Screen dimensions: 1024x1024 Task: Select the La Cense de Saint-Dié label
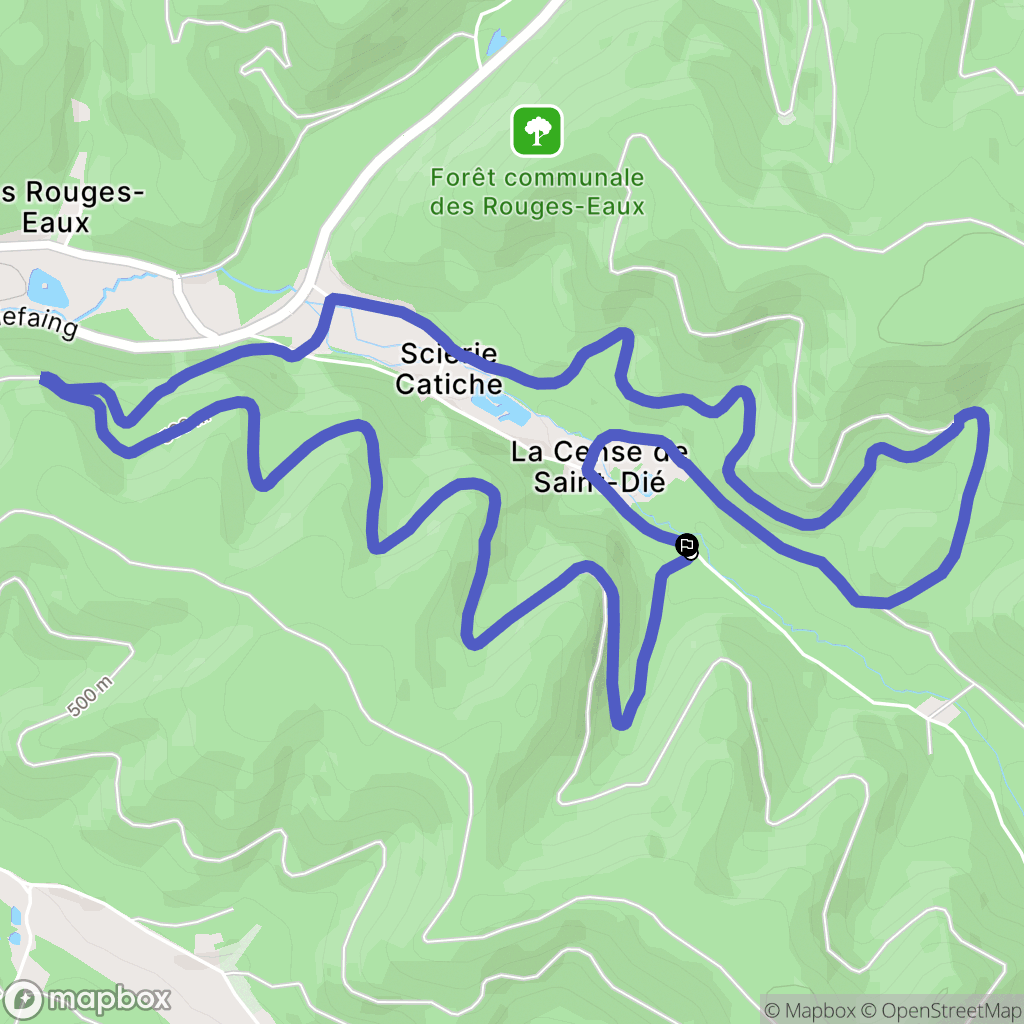599,466
